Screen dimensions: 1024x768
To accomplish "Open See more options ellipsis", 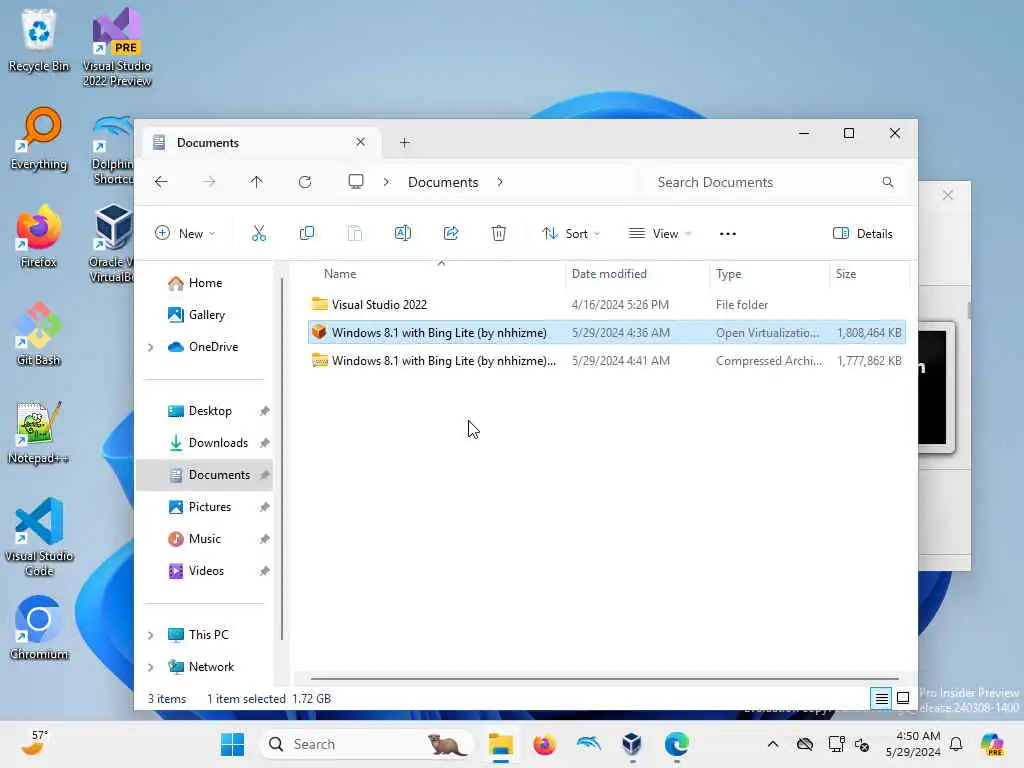I will point(728,234).
